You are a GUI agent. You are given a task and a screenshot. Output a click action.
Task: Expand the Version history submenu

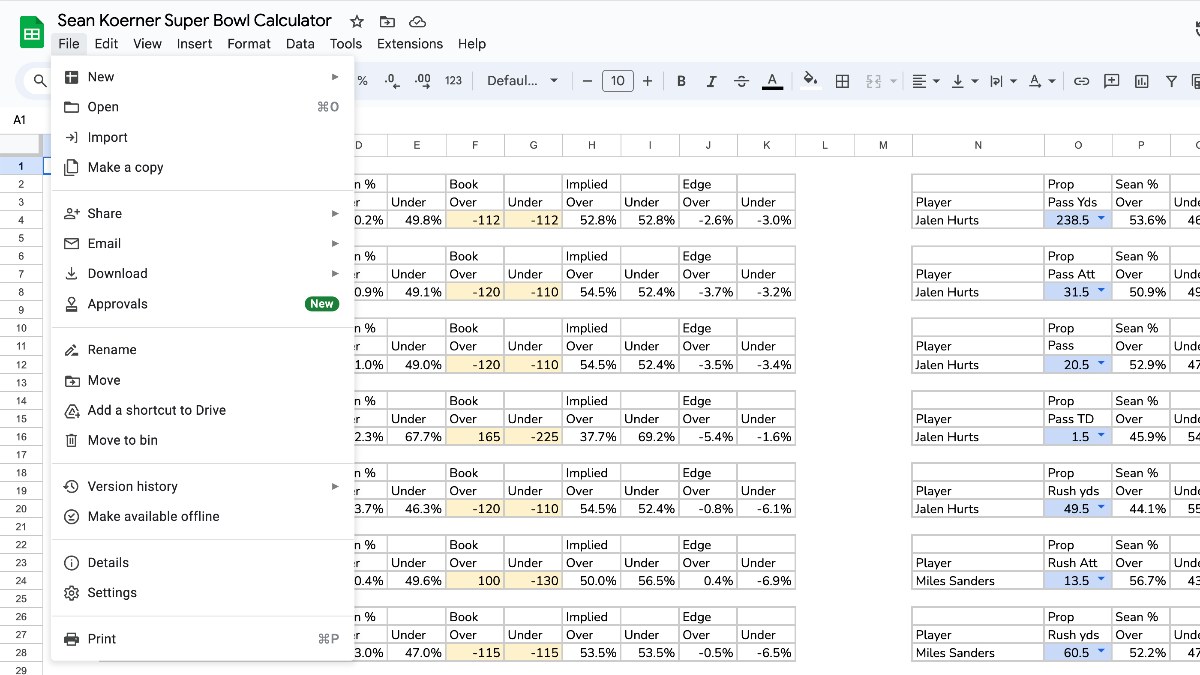[x=203, y=486]
